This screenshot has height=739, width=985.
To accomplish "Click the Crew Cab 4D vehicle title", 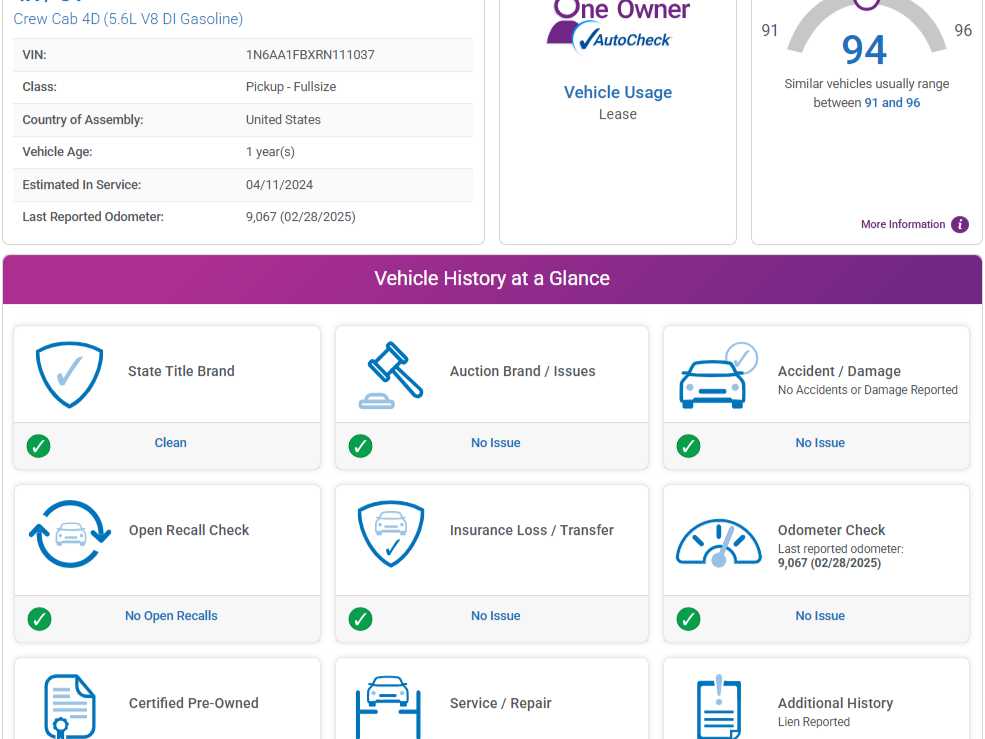I will (x=128, y=19).
